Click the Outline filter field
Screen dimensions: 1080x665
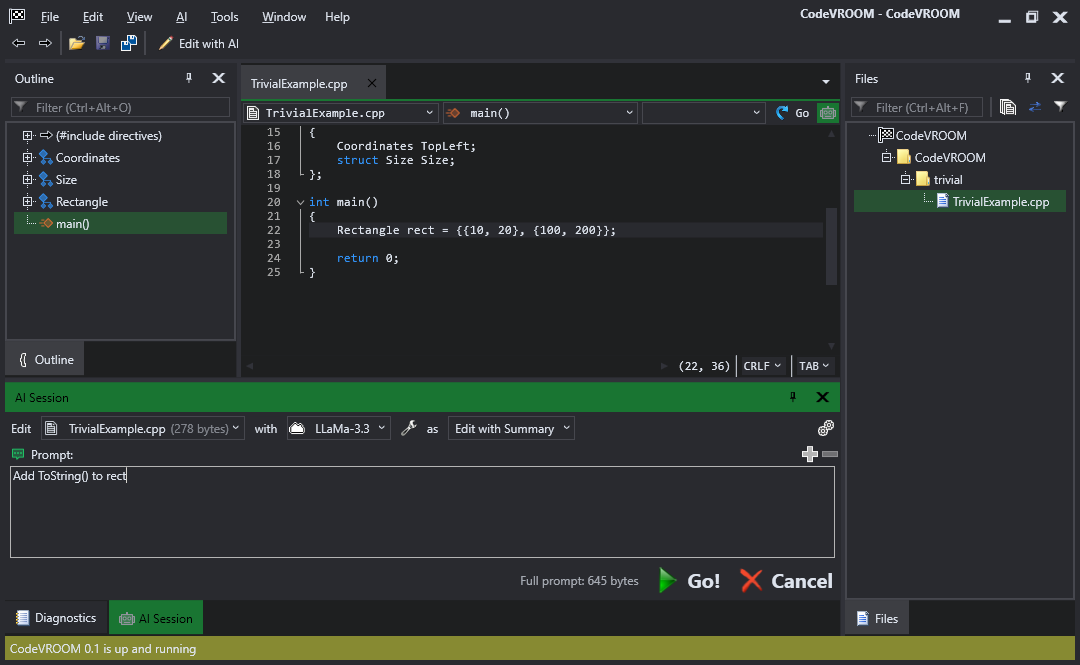pyautogui.click(x=121, y=108)
